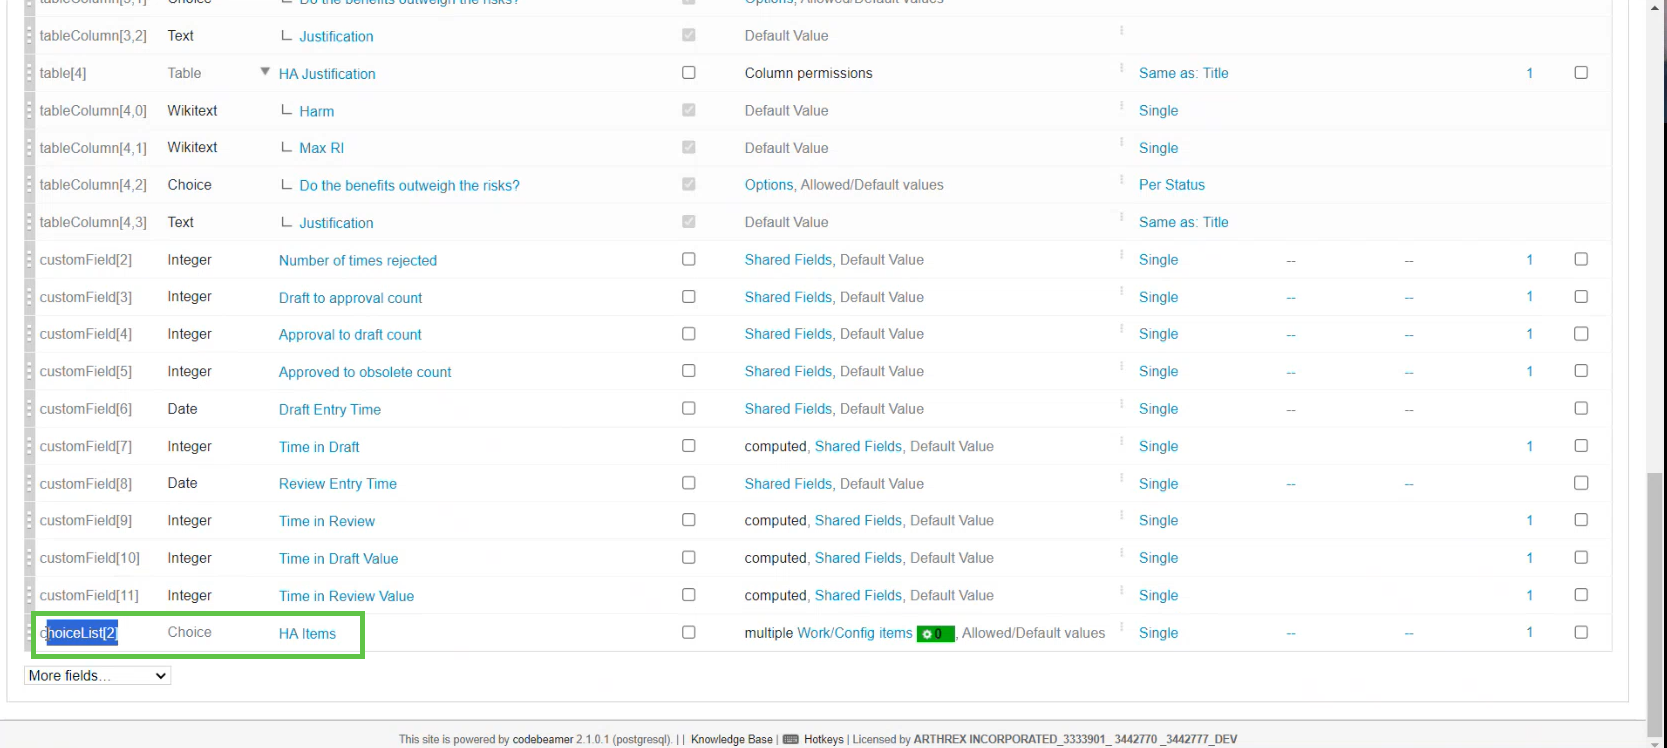This screenshot has width=1667, height=748.
Task: Click drag handle of the customField[2] row
Action: (30, 260)
